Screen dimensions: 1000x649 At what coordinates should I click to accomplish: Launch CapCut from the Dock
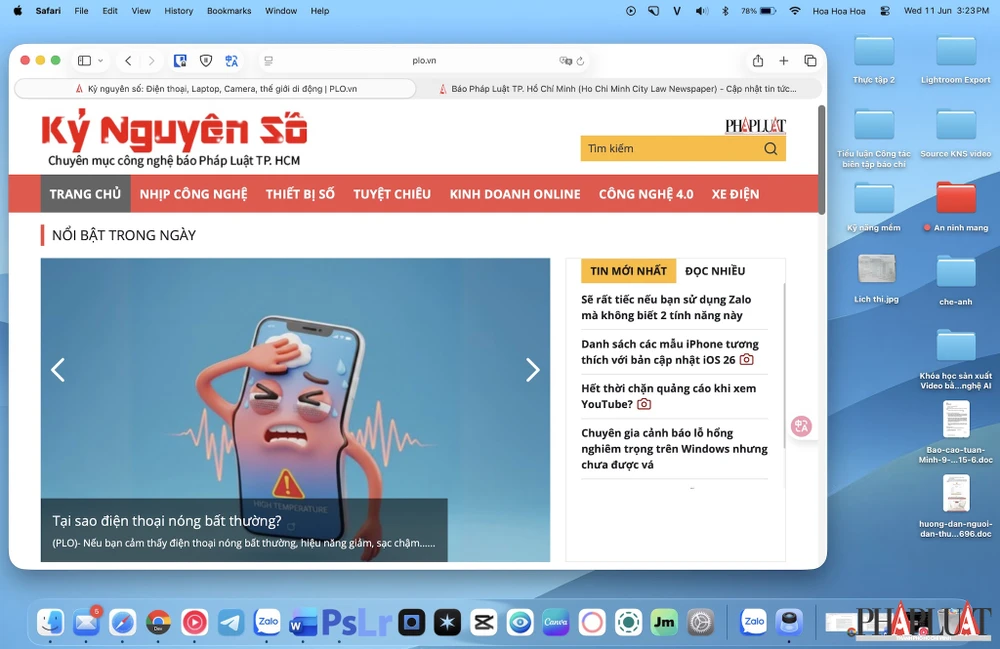pyautogui.click(x=483, y=622)
